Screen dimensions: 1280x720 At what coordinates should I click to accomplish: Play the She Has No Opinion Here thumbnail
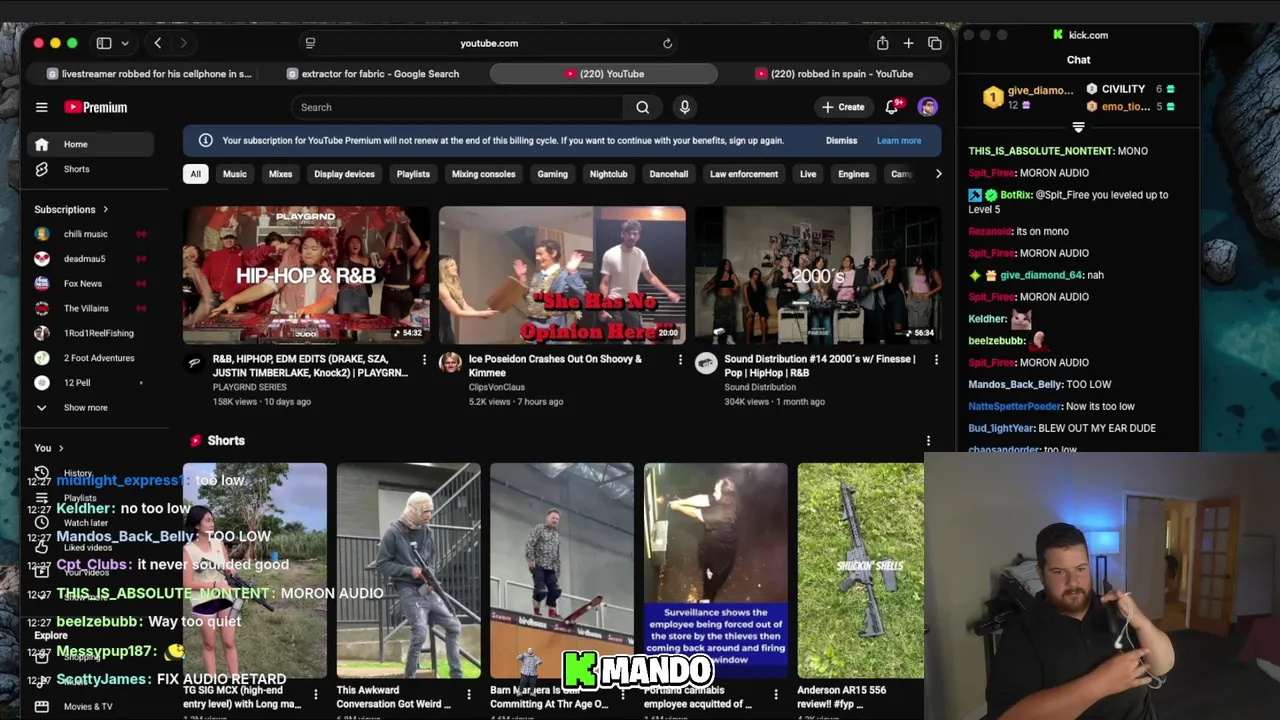pyautogui.click(x=562, y=275)
